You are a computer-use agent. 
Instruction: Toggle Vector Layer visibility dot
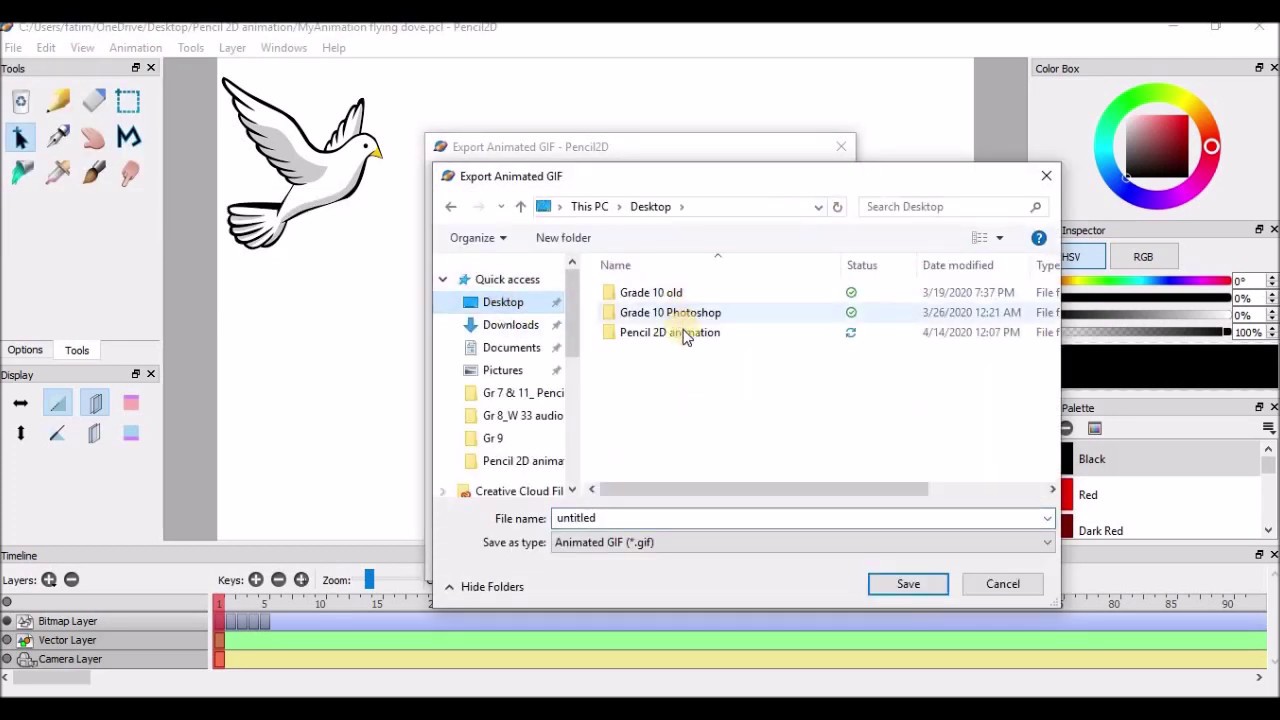[7, 640]
